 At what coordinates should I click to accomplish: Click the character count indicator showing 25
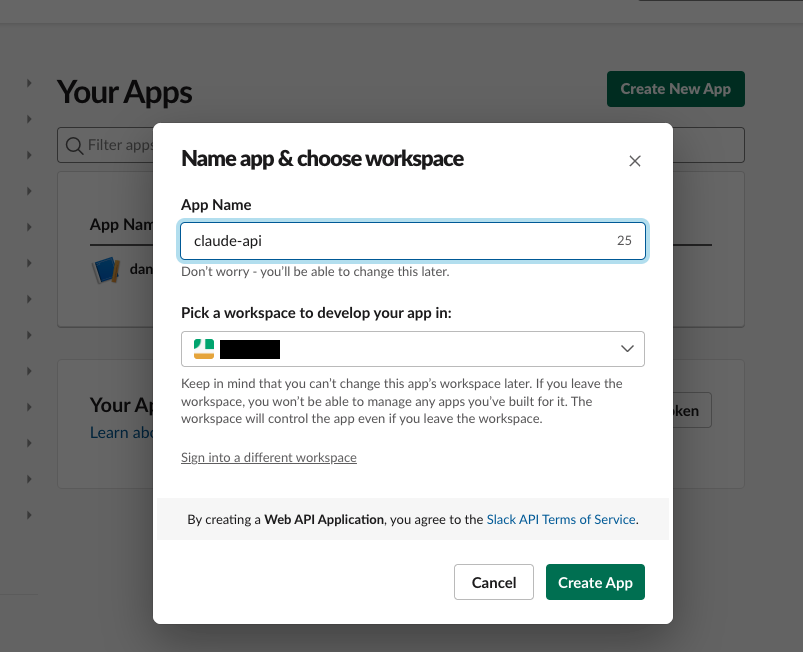(624, 240)
